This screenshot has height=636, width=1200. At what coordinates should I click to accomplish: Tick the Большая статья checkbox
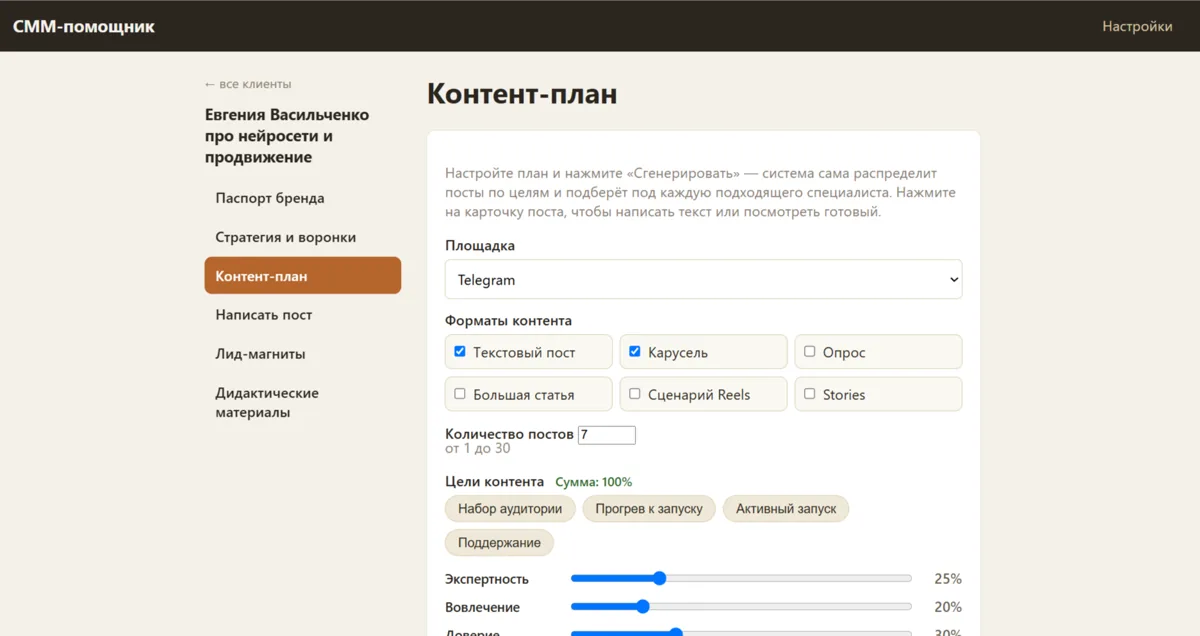pyautogui.click(x=460, y=394)
